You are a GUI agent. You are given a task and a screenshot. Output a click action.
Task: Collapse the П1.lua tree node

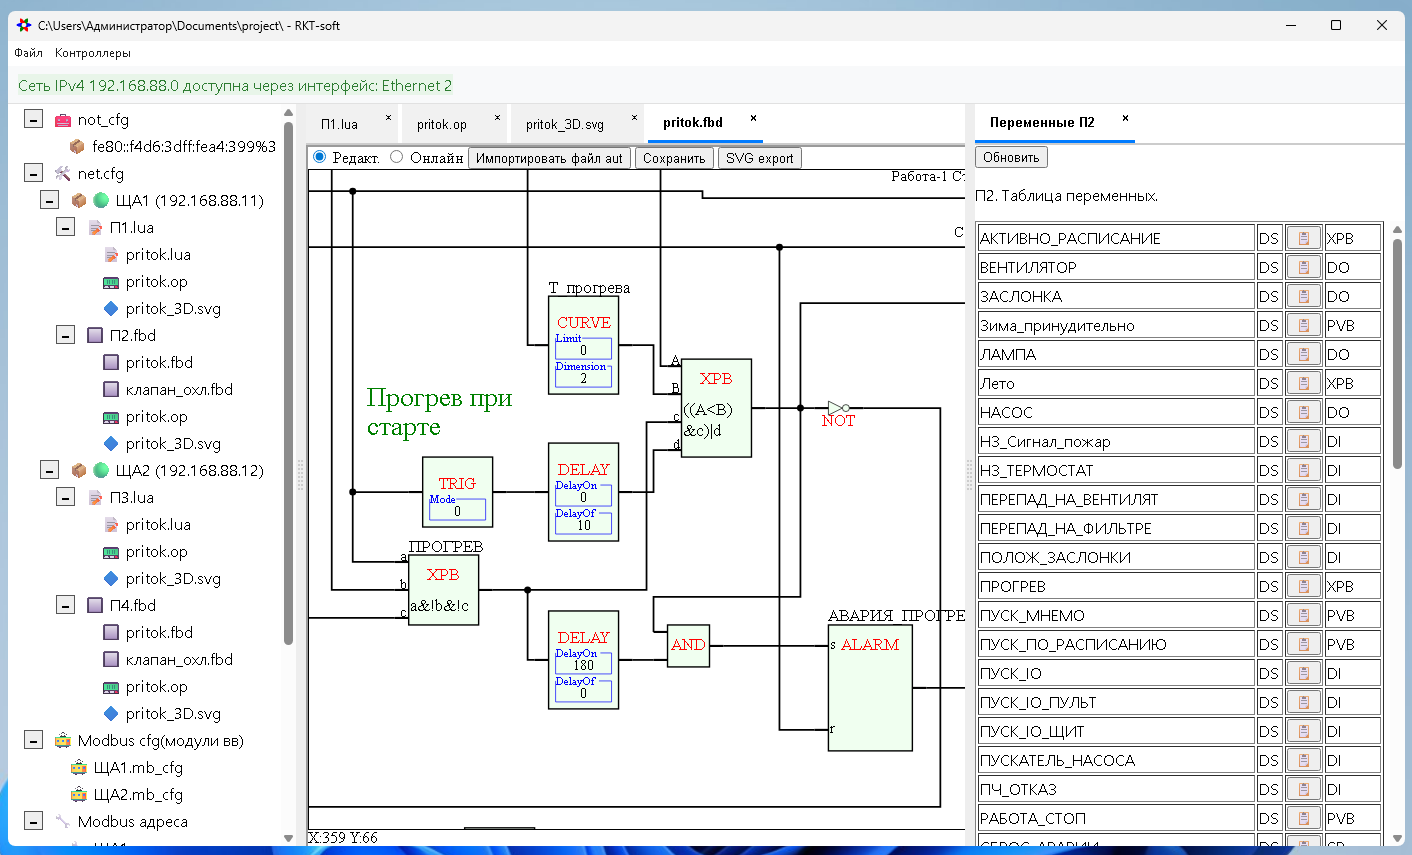65,228
